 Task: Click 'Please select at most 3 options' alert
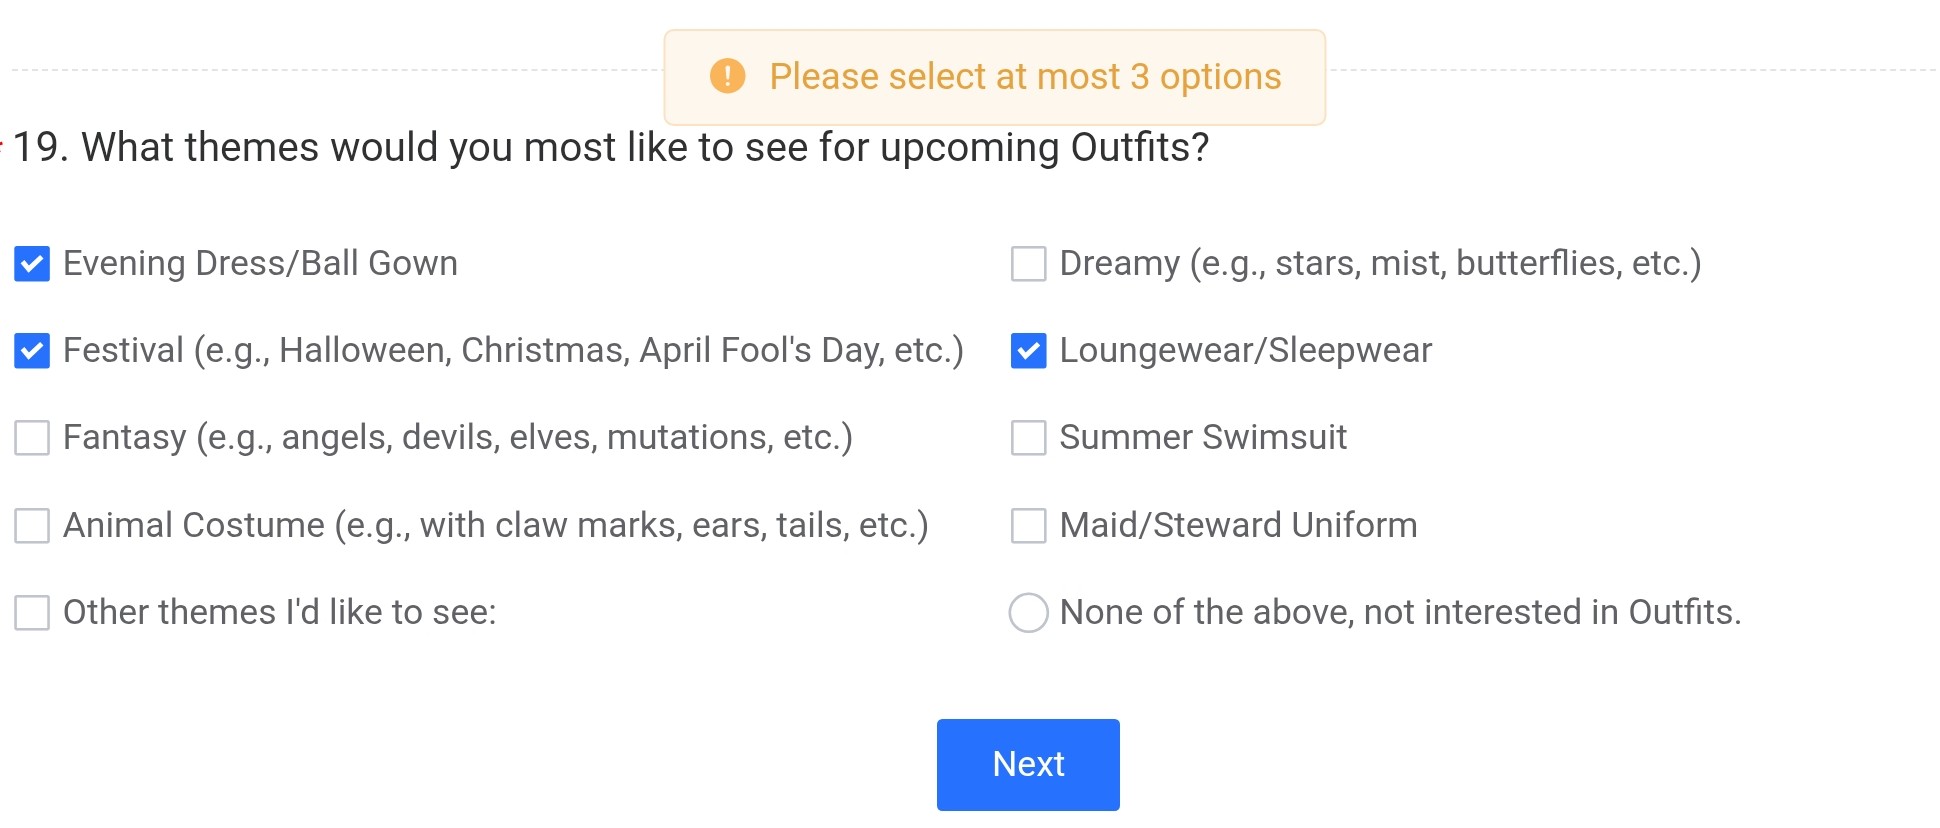(995, 77)
